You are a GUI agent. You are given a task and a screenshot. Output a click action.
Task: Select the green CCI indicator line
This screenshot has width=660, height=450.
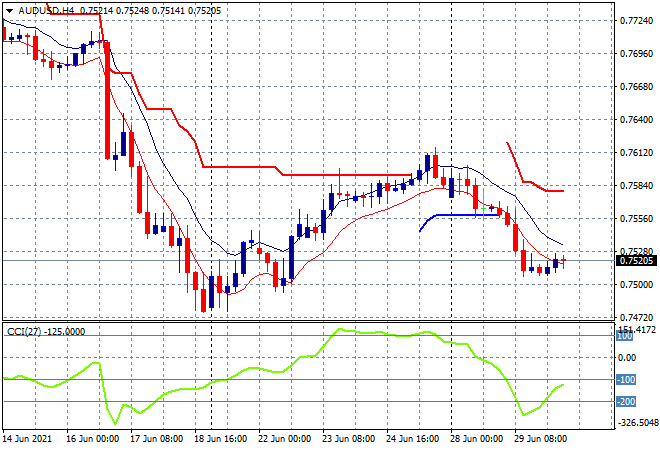284,372
